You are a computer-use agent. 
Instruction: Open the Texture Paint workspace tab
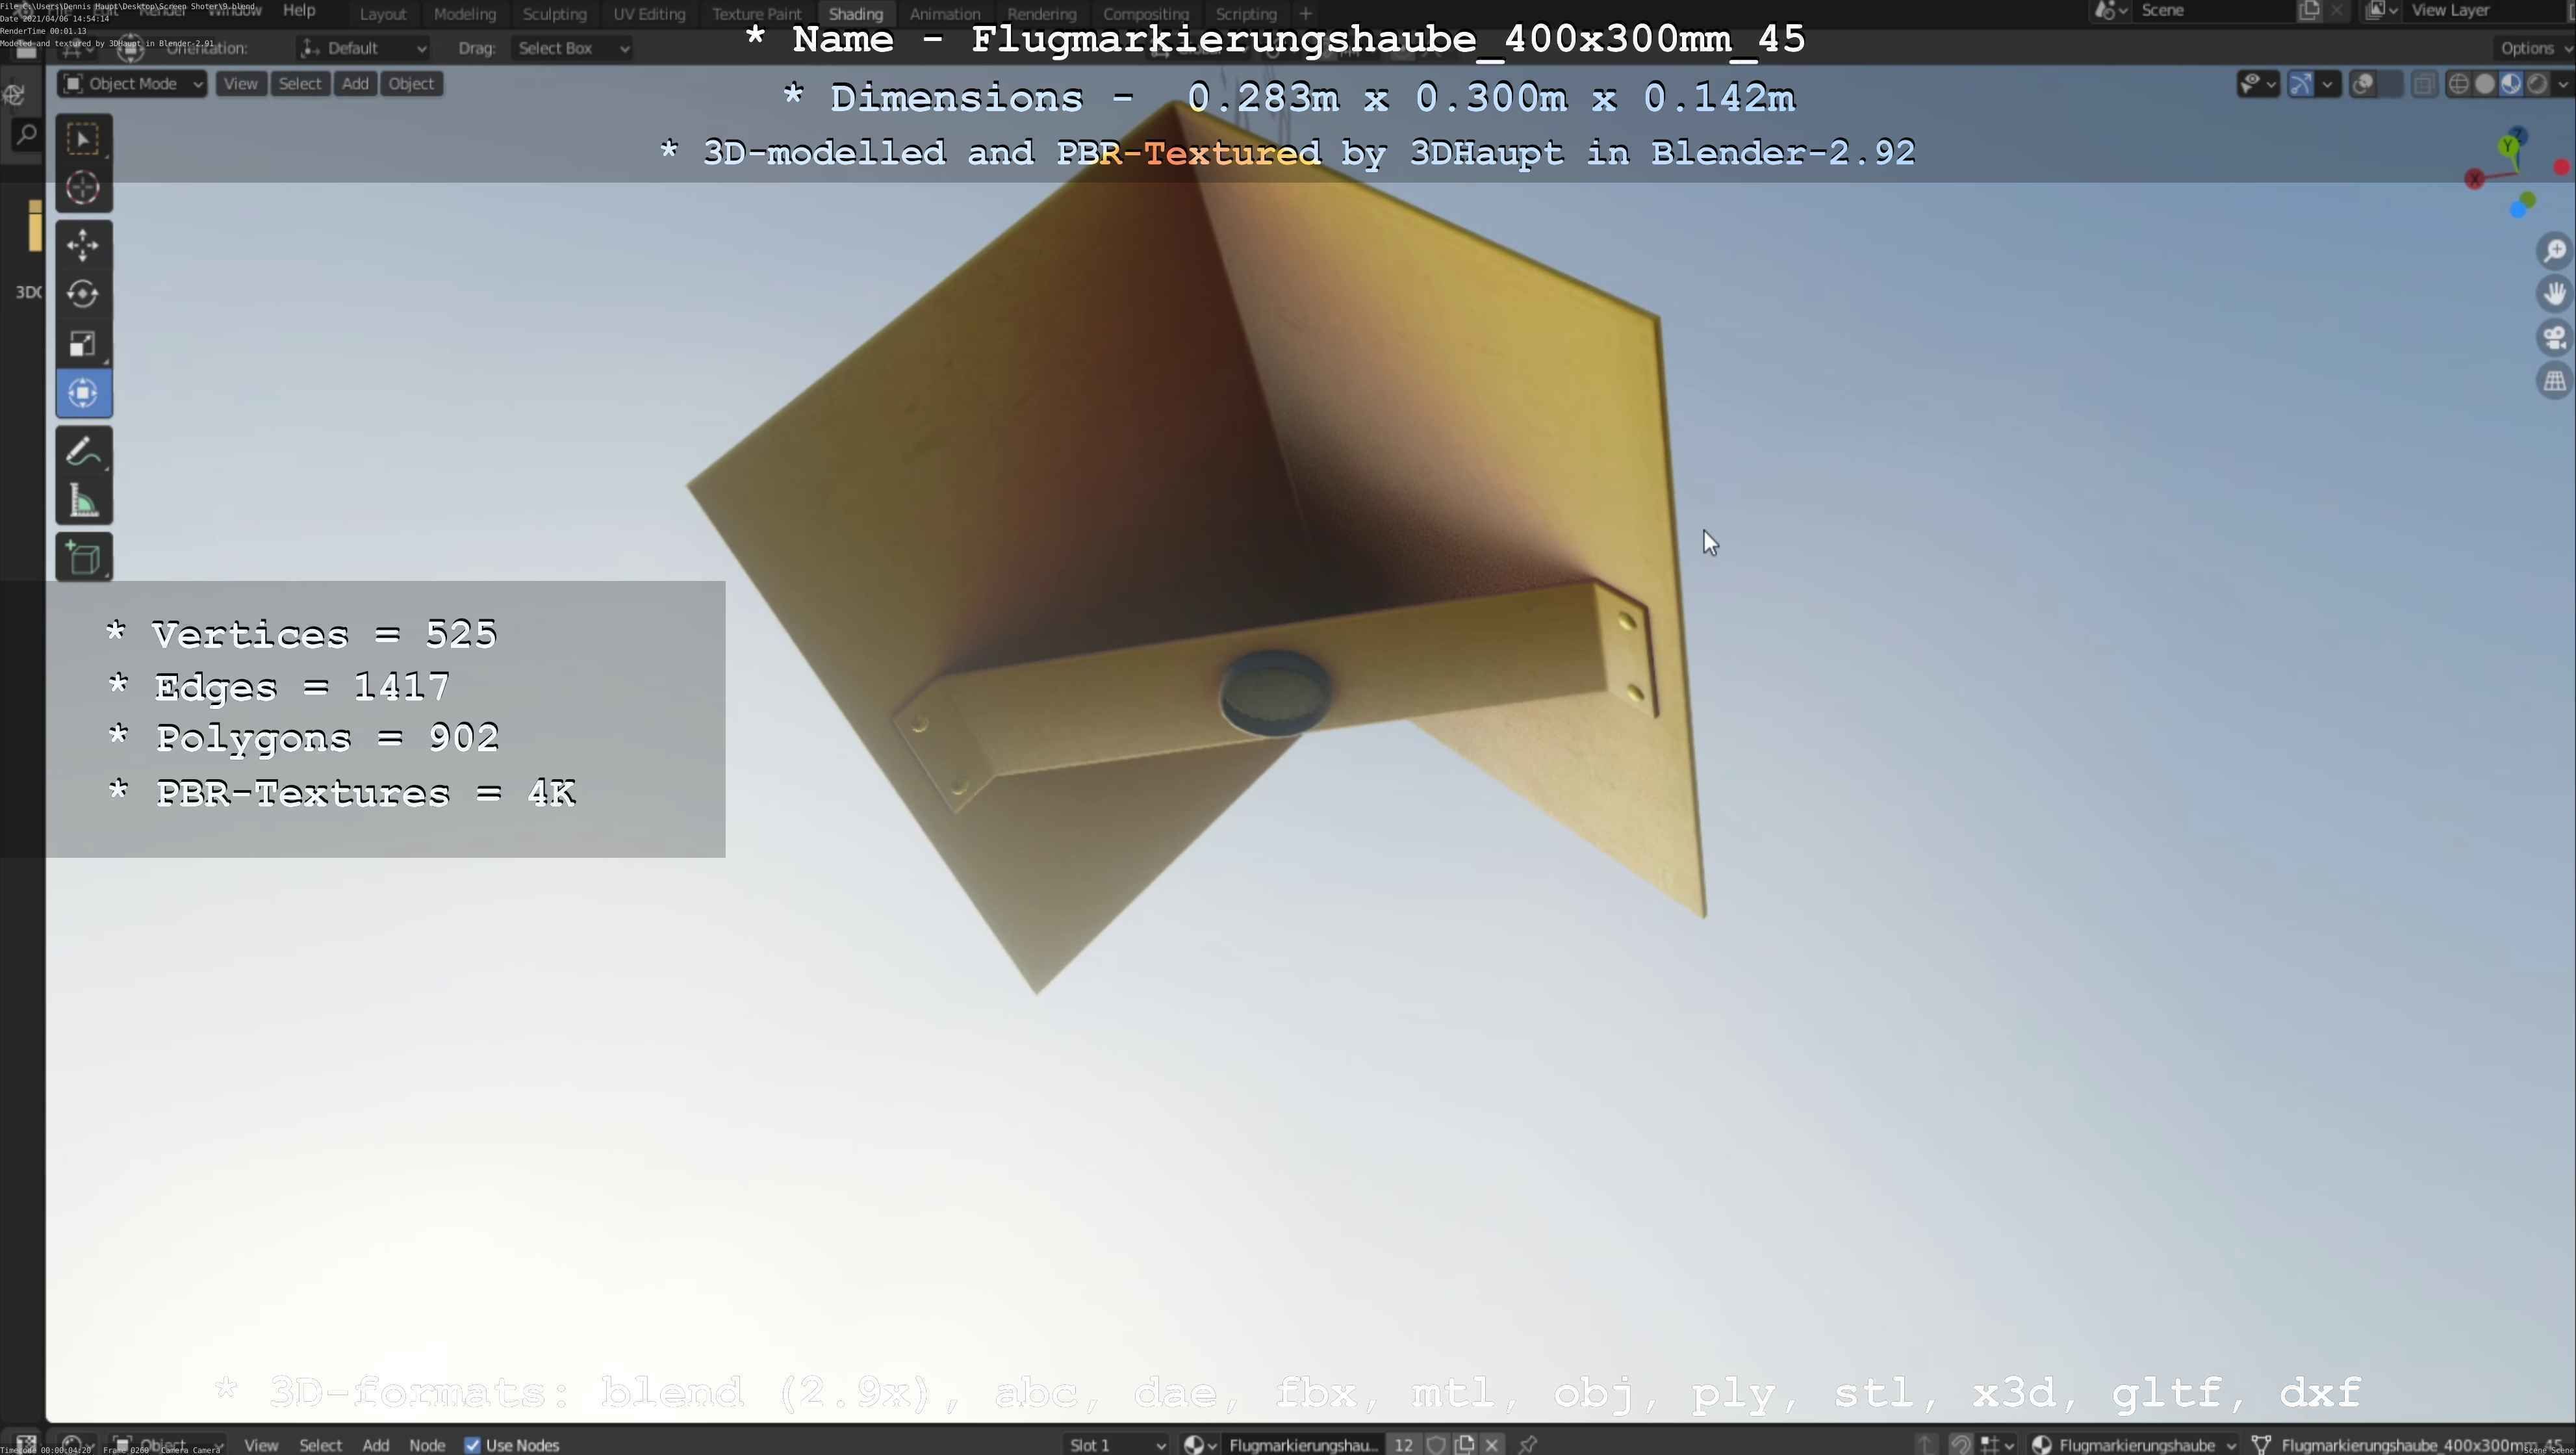757,14
